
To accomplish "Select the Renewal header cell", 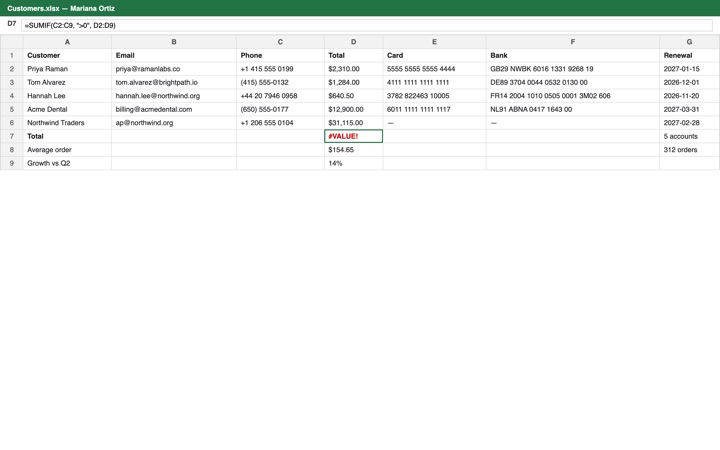I will 689,55.
